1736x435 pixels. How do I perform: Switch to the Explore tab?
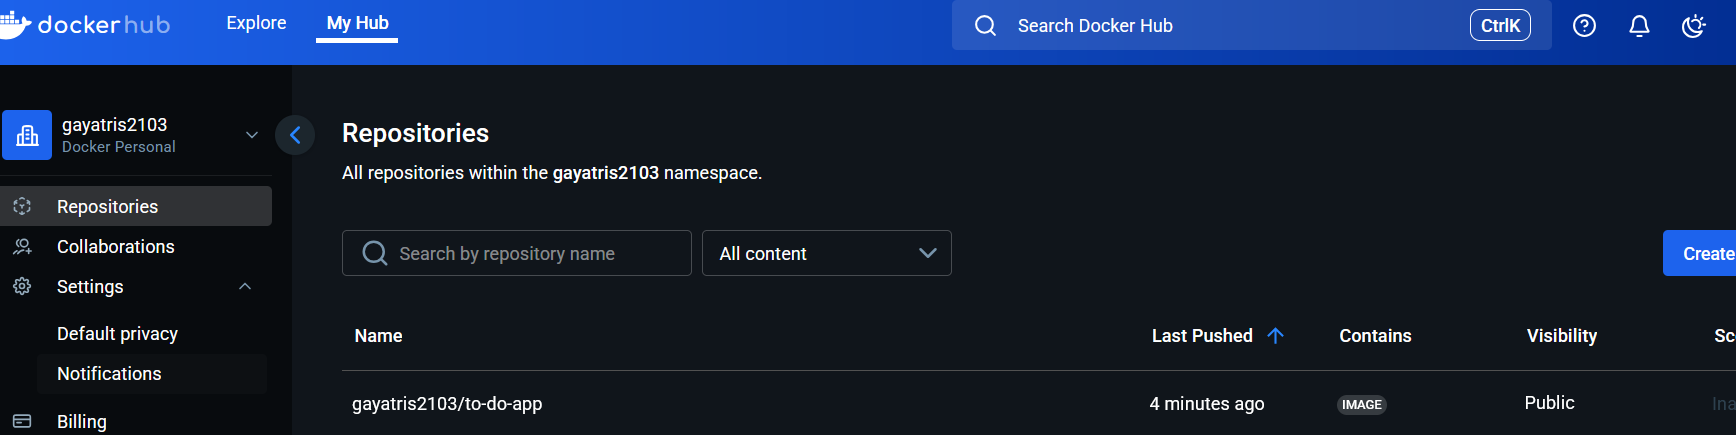(x=256, y=23)
